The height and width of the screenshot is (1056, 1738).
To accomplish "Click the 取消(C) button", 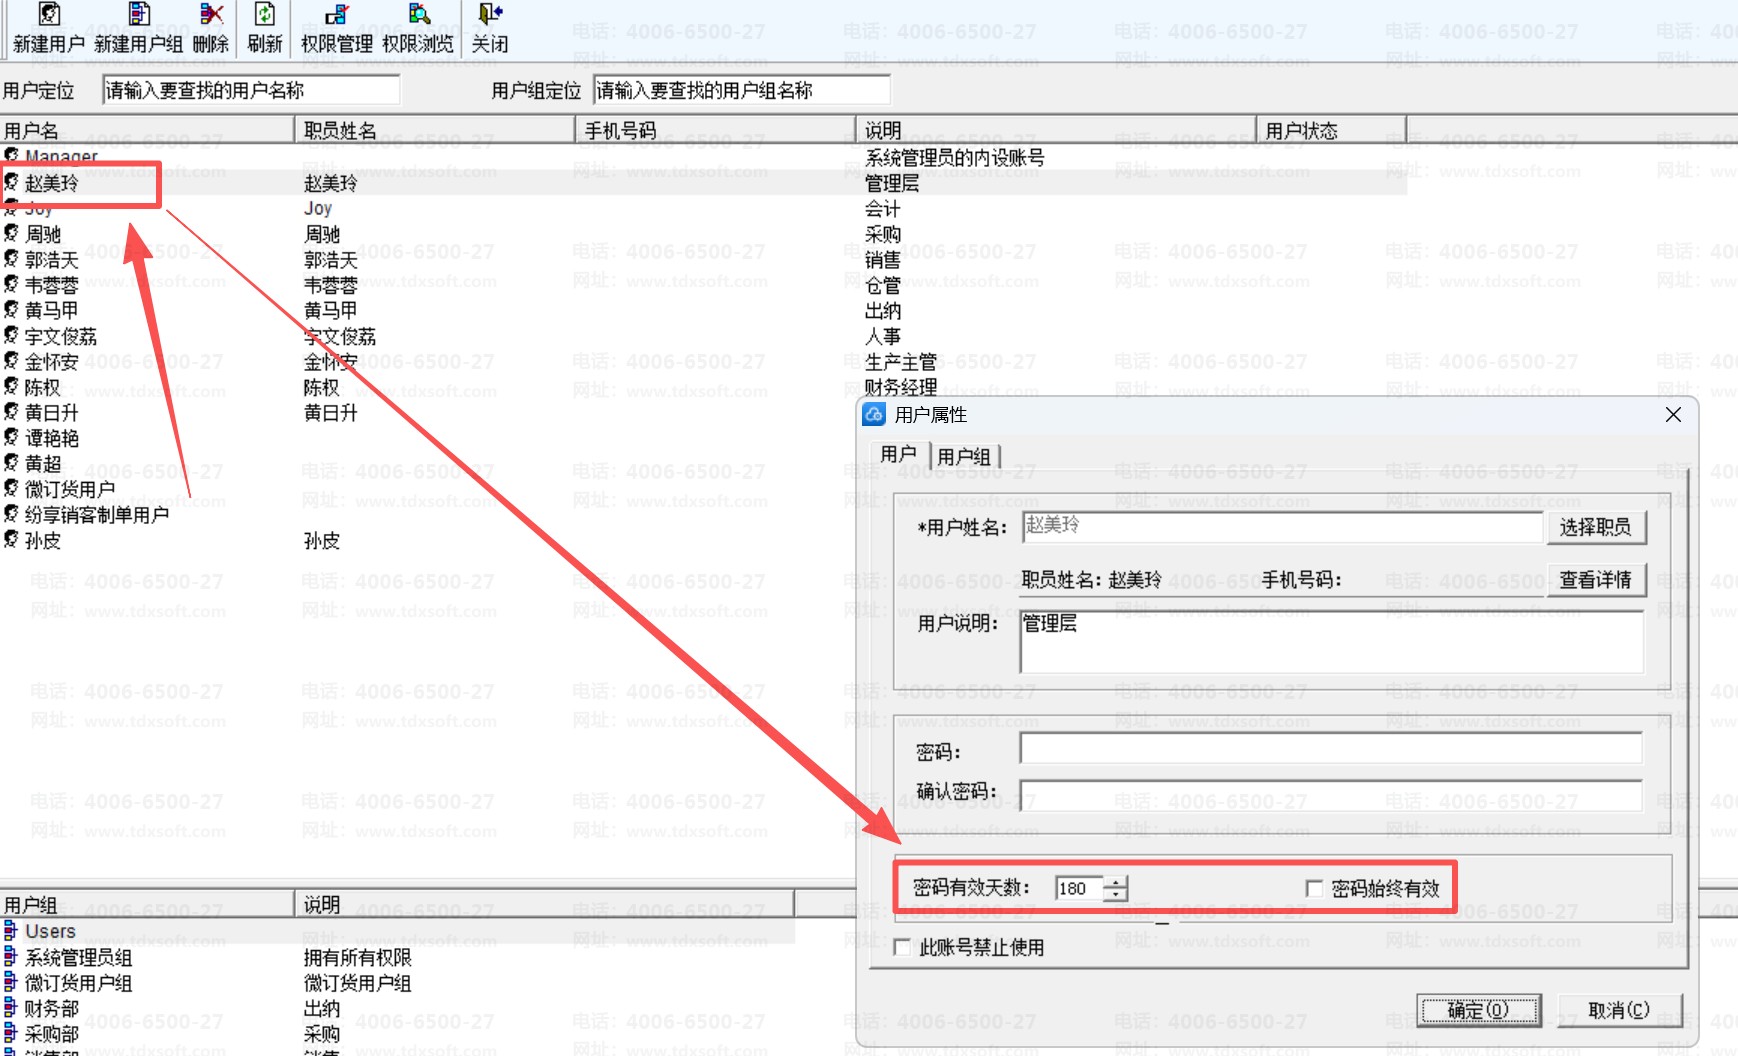I will (1619, 1010).
